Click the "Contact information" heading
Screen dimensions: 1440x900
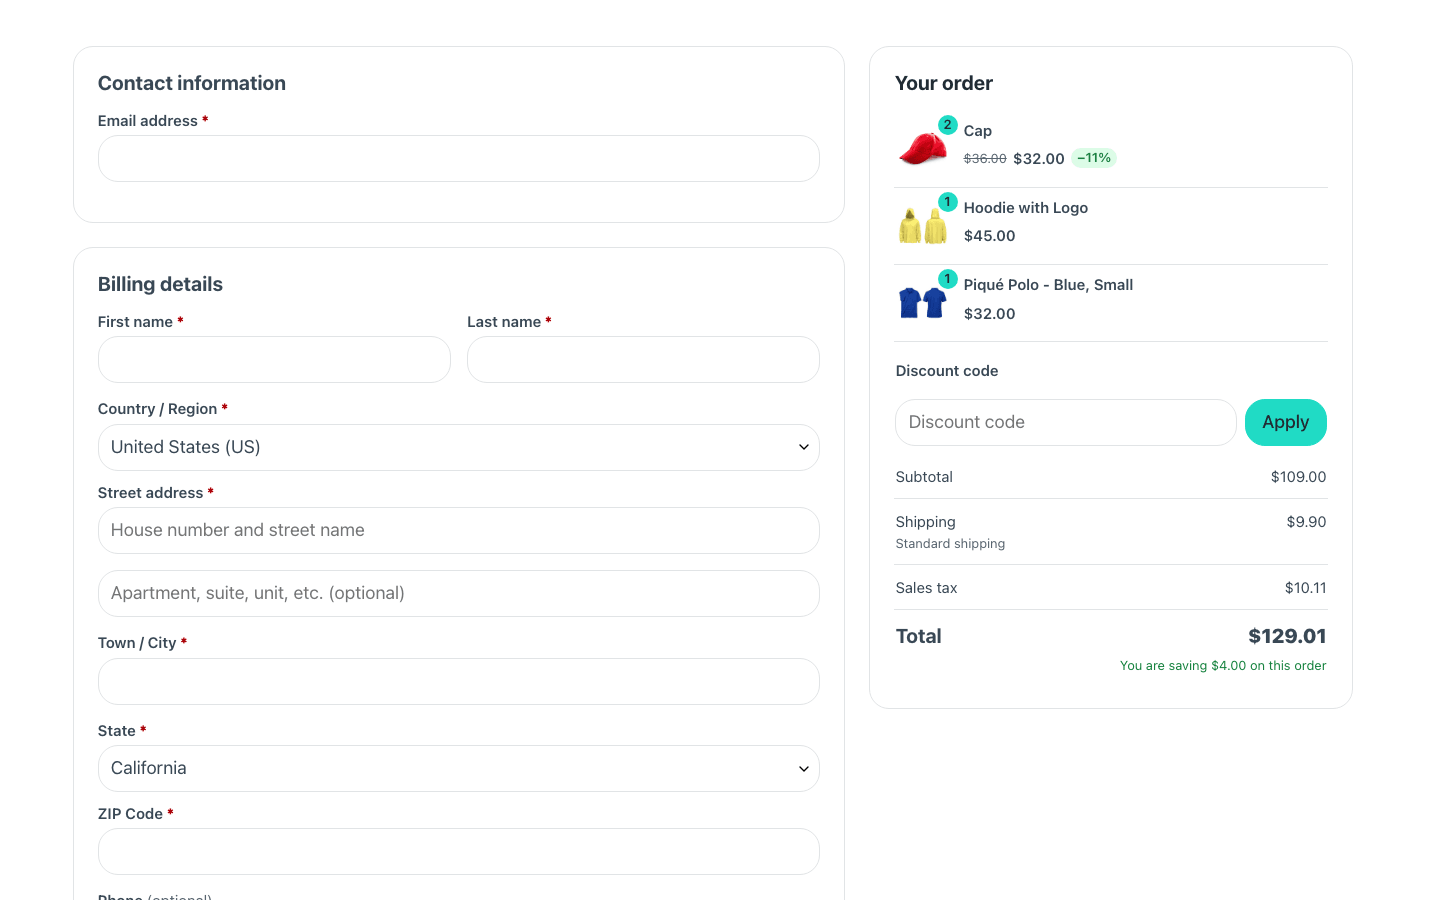tap(192, 83)
